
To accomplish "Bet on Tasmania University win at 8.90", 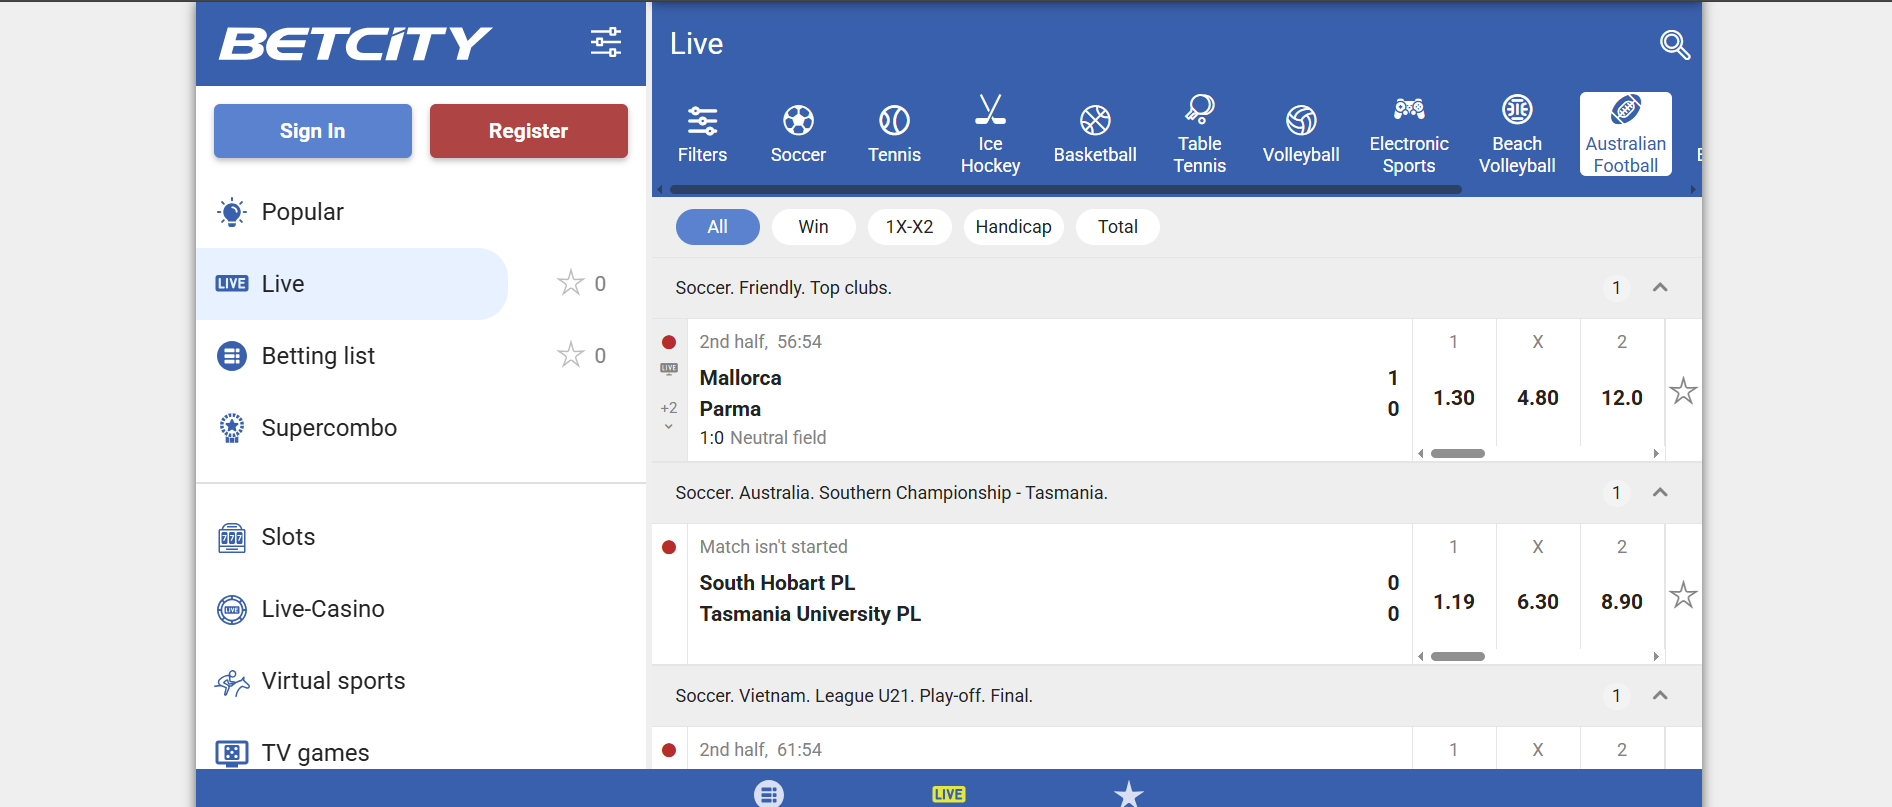I will [x=1622, y=602].
